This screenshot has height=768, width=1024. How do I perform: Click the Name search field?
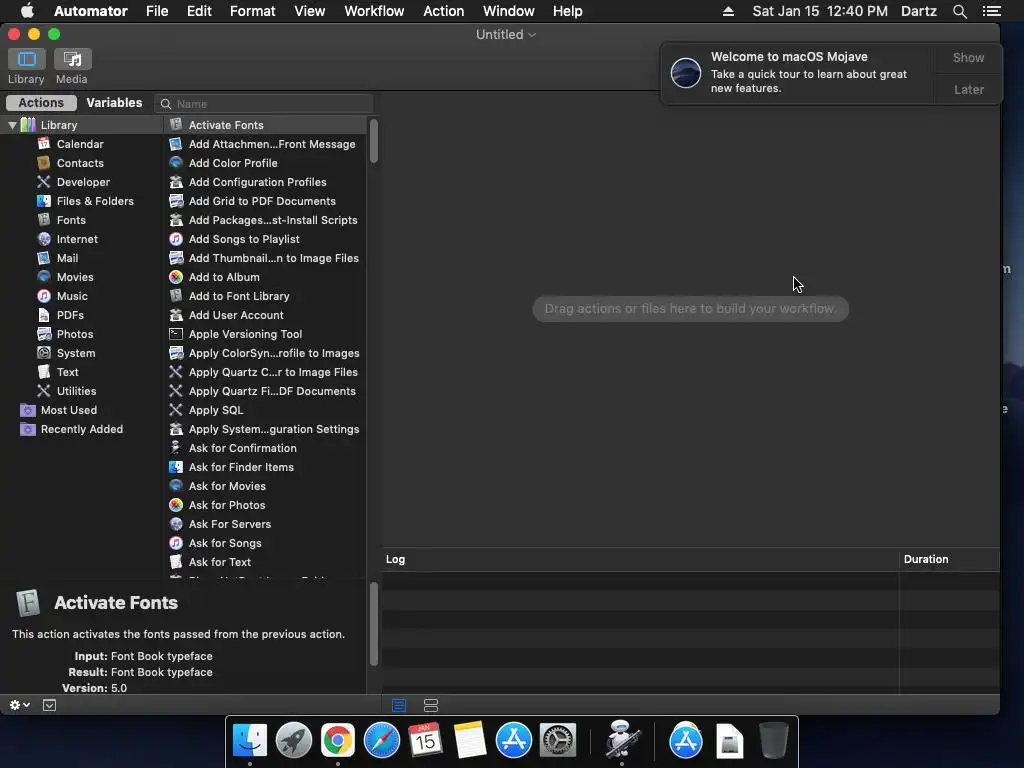264,104
